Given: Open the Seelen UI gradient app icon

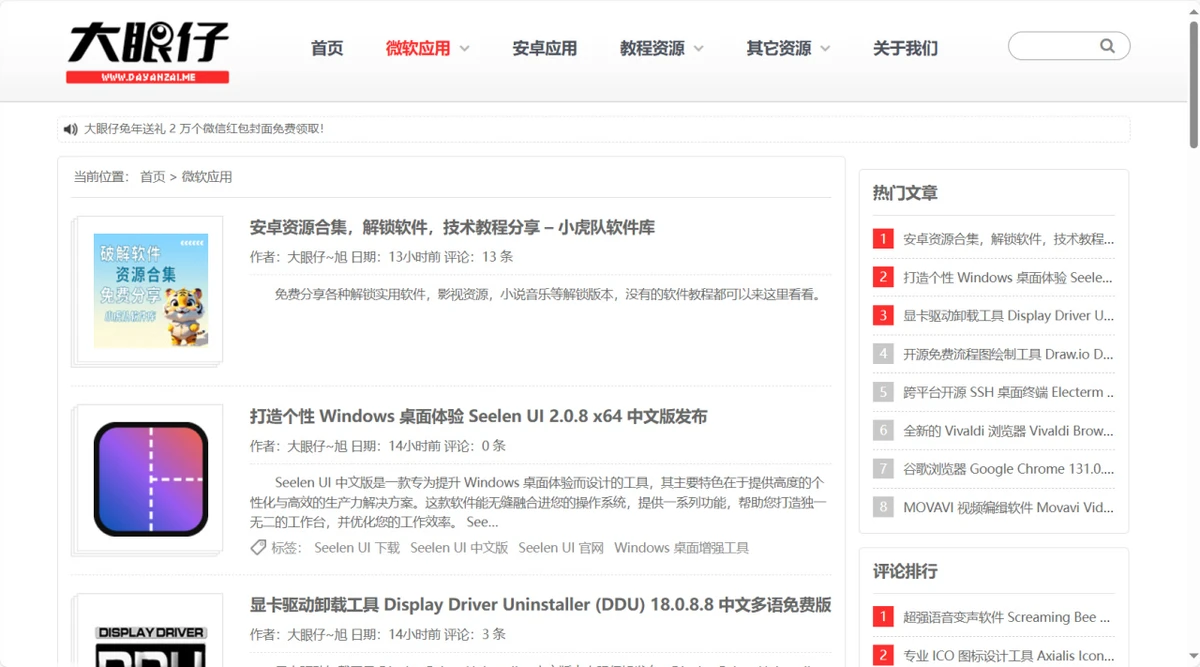Looking at the screenshot, I should click(151, 479).
